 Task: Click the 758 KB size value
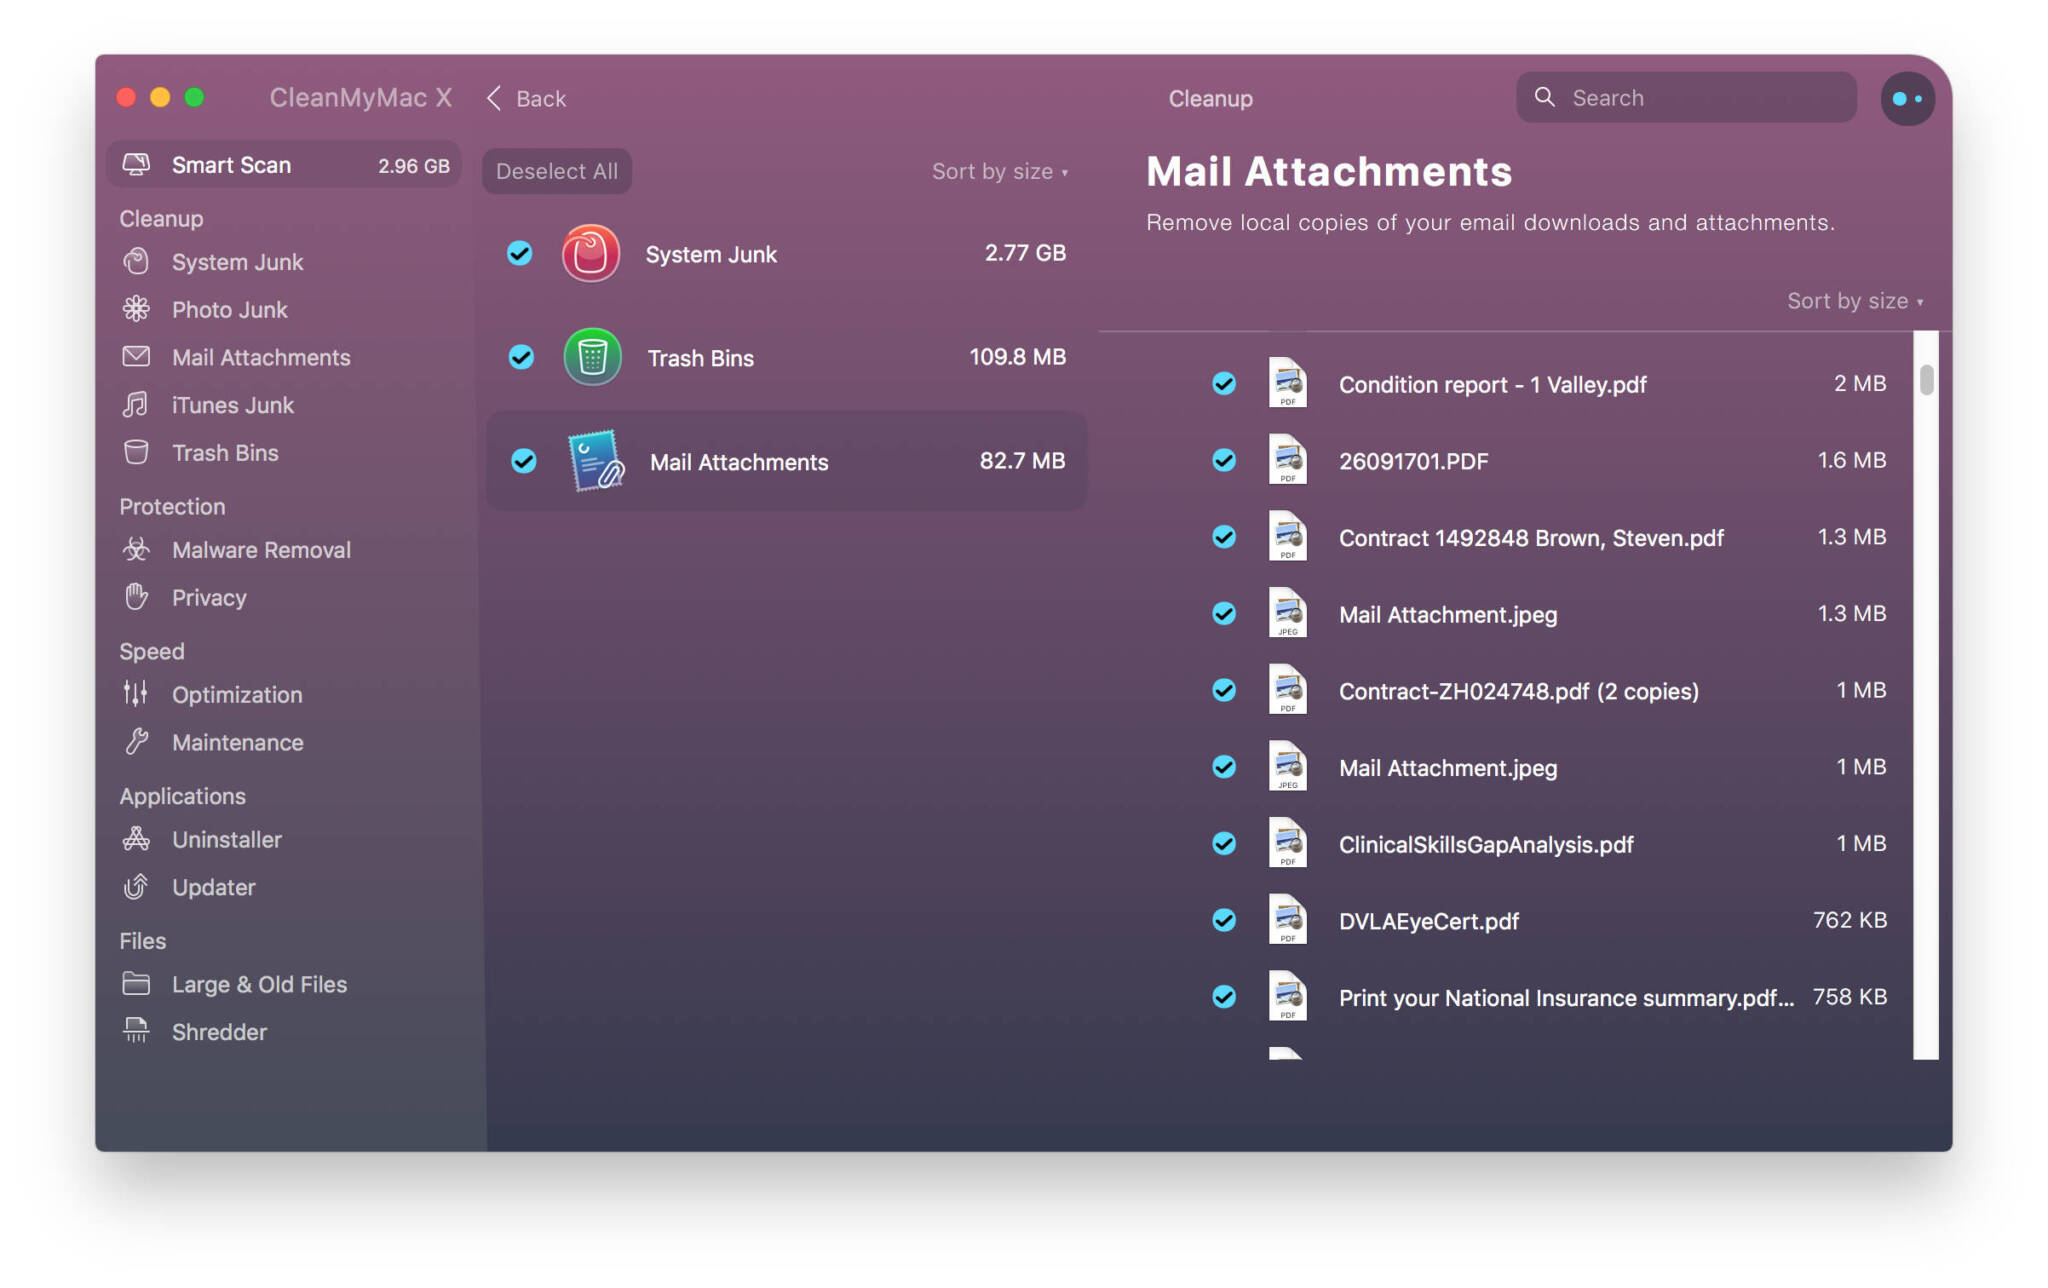1850,997
